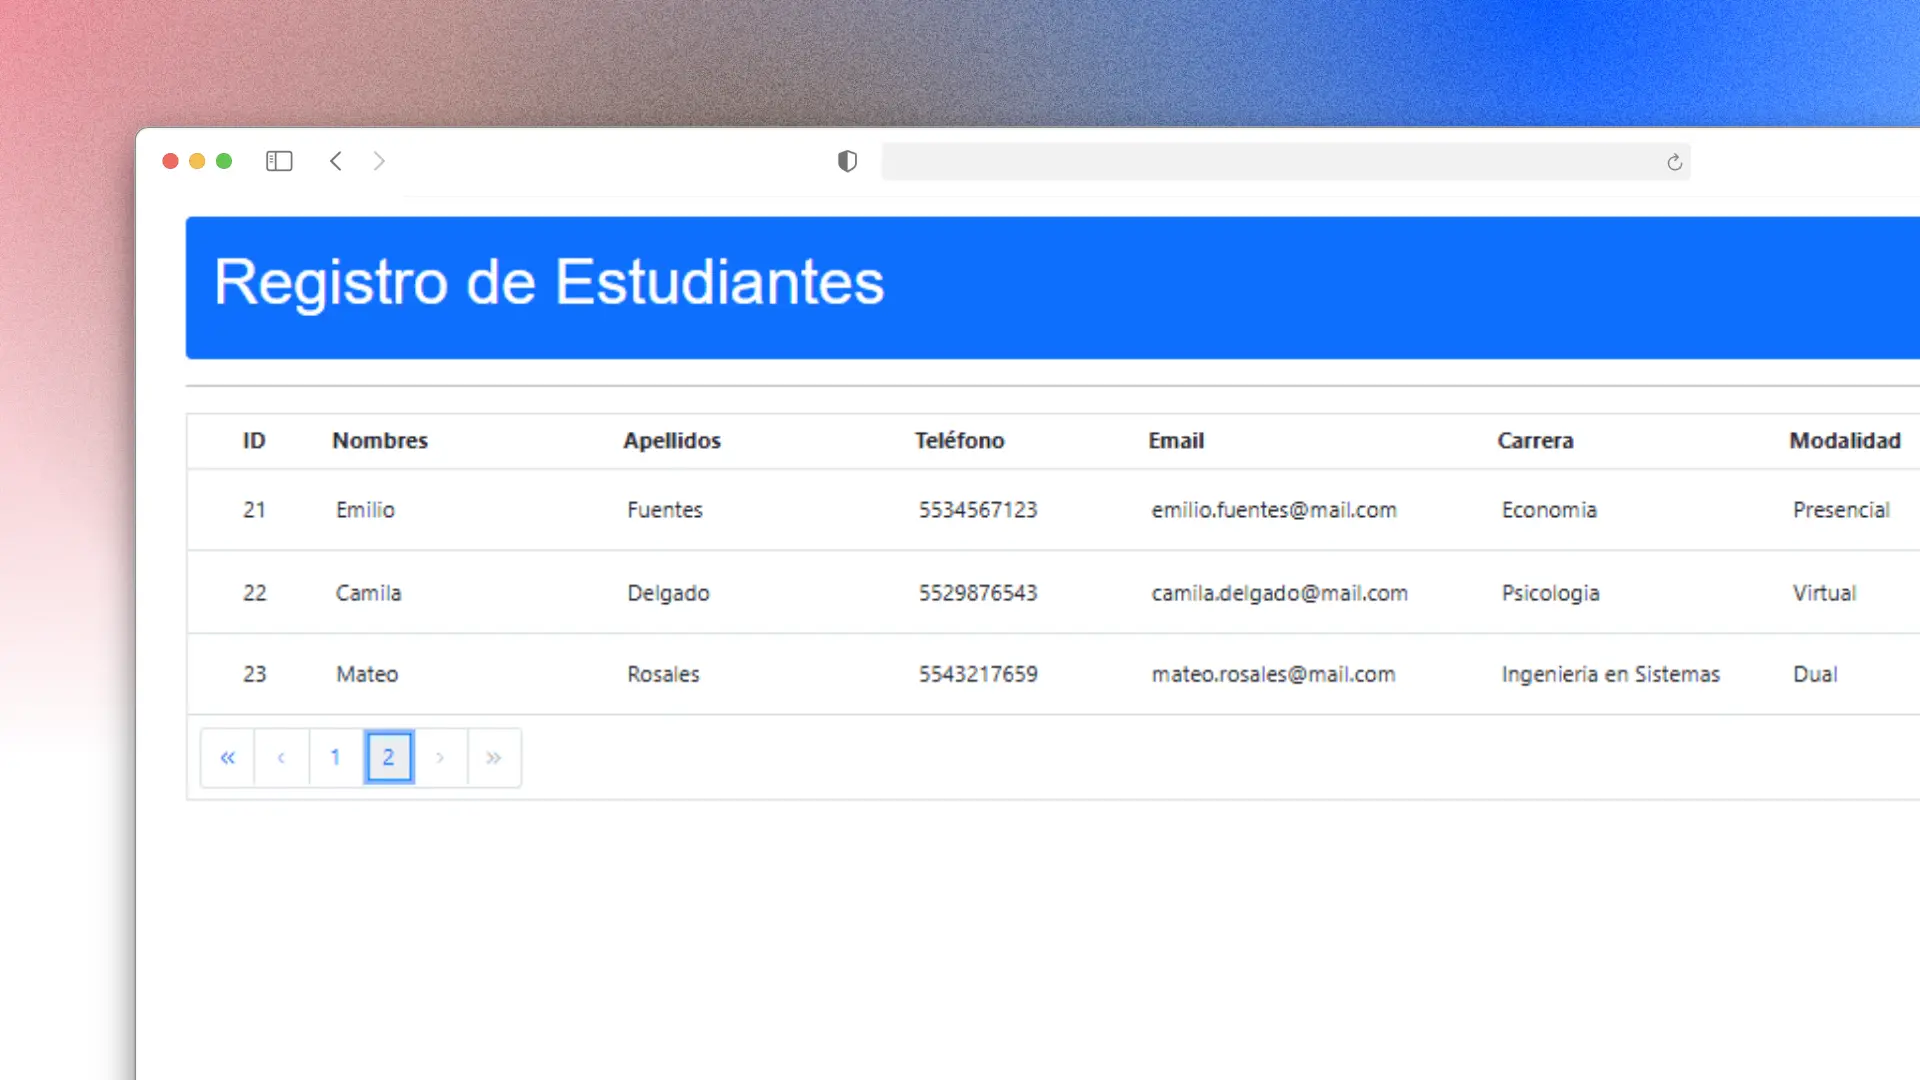The height and width of the screenshot is (1080, 1920).
Task: Click the first-page double-chevron pagination icon
Action: [227, 757]
